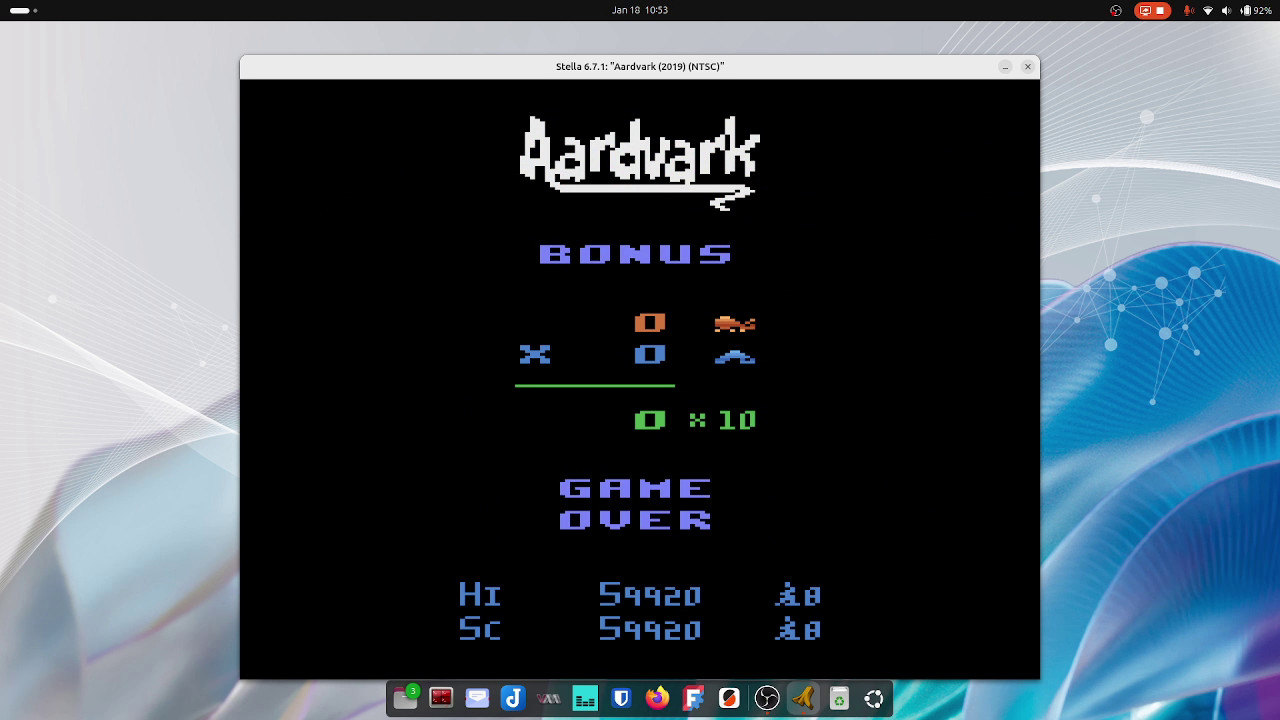Click the volume speaker icon in top bar

[x=1227, y=10]
